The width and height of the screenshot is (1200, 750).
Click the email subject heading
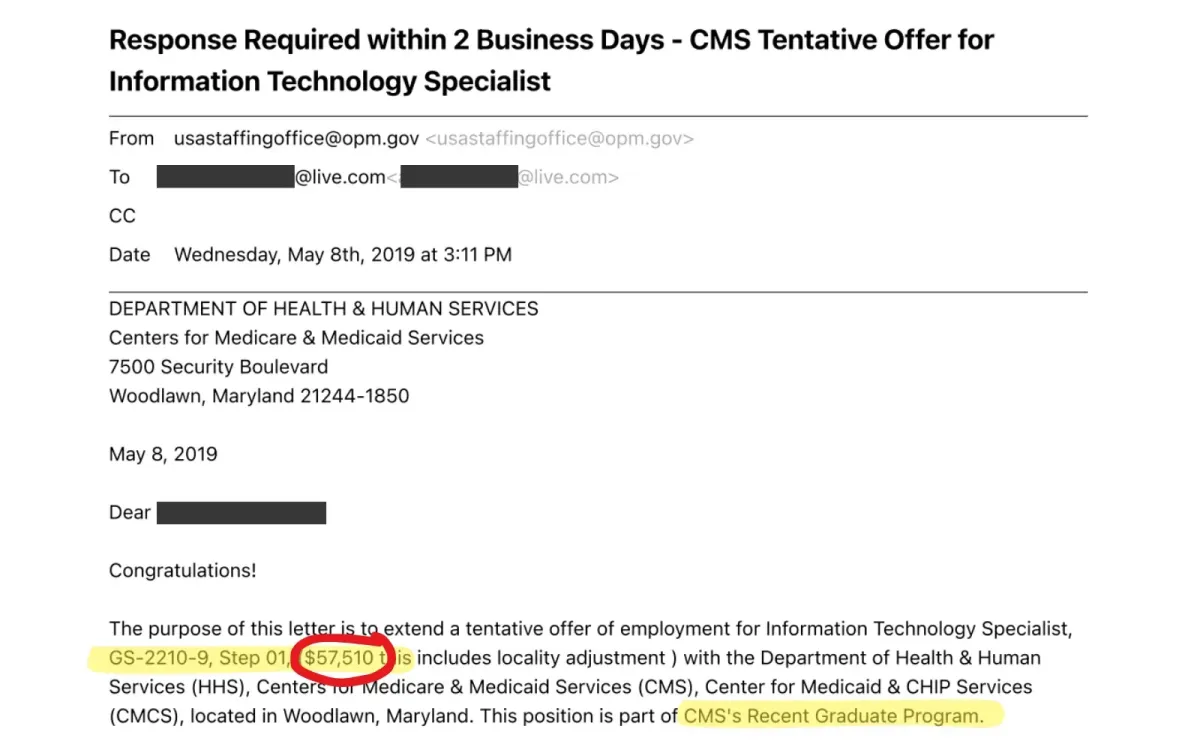pos(551,60)
